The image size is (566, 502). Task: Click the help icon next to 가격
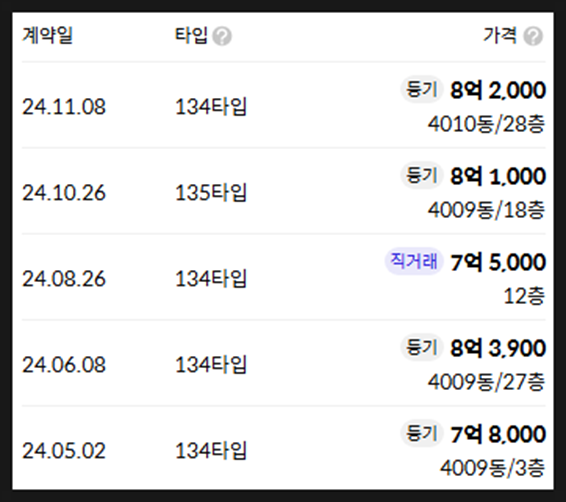click(533, 36)
